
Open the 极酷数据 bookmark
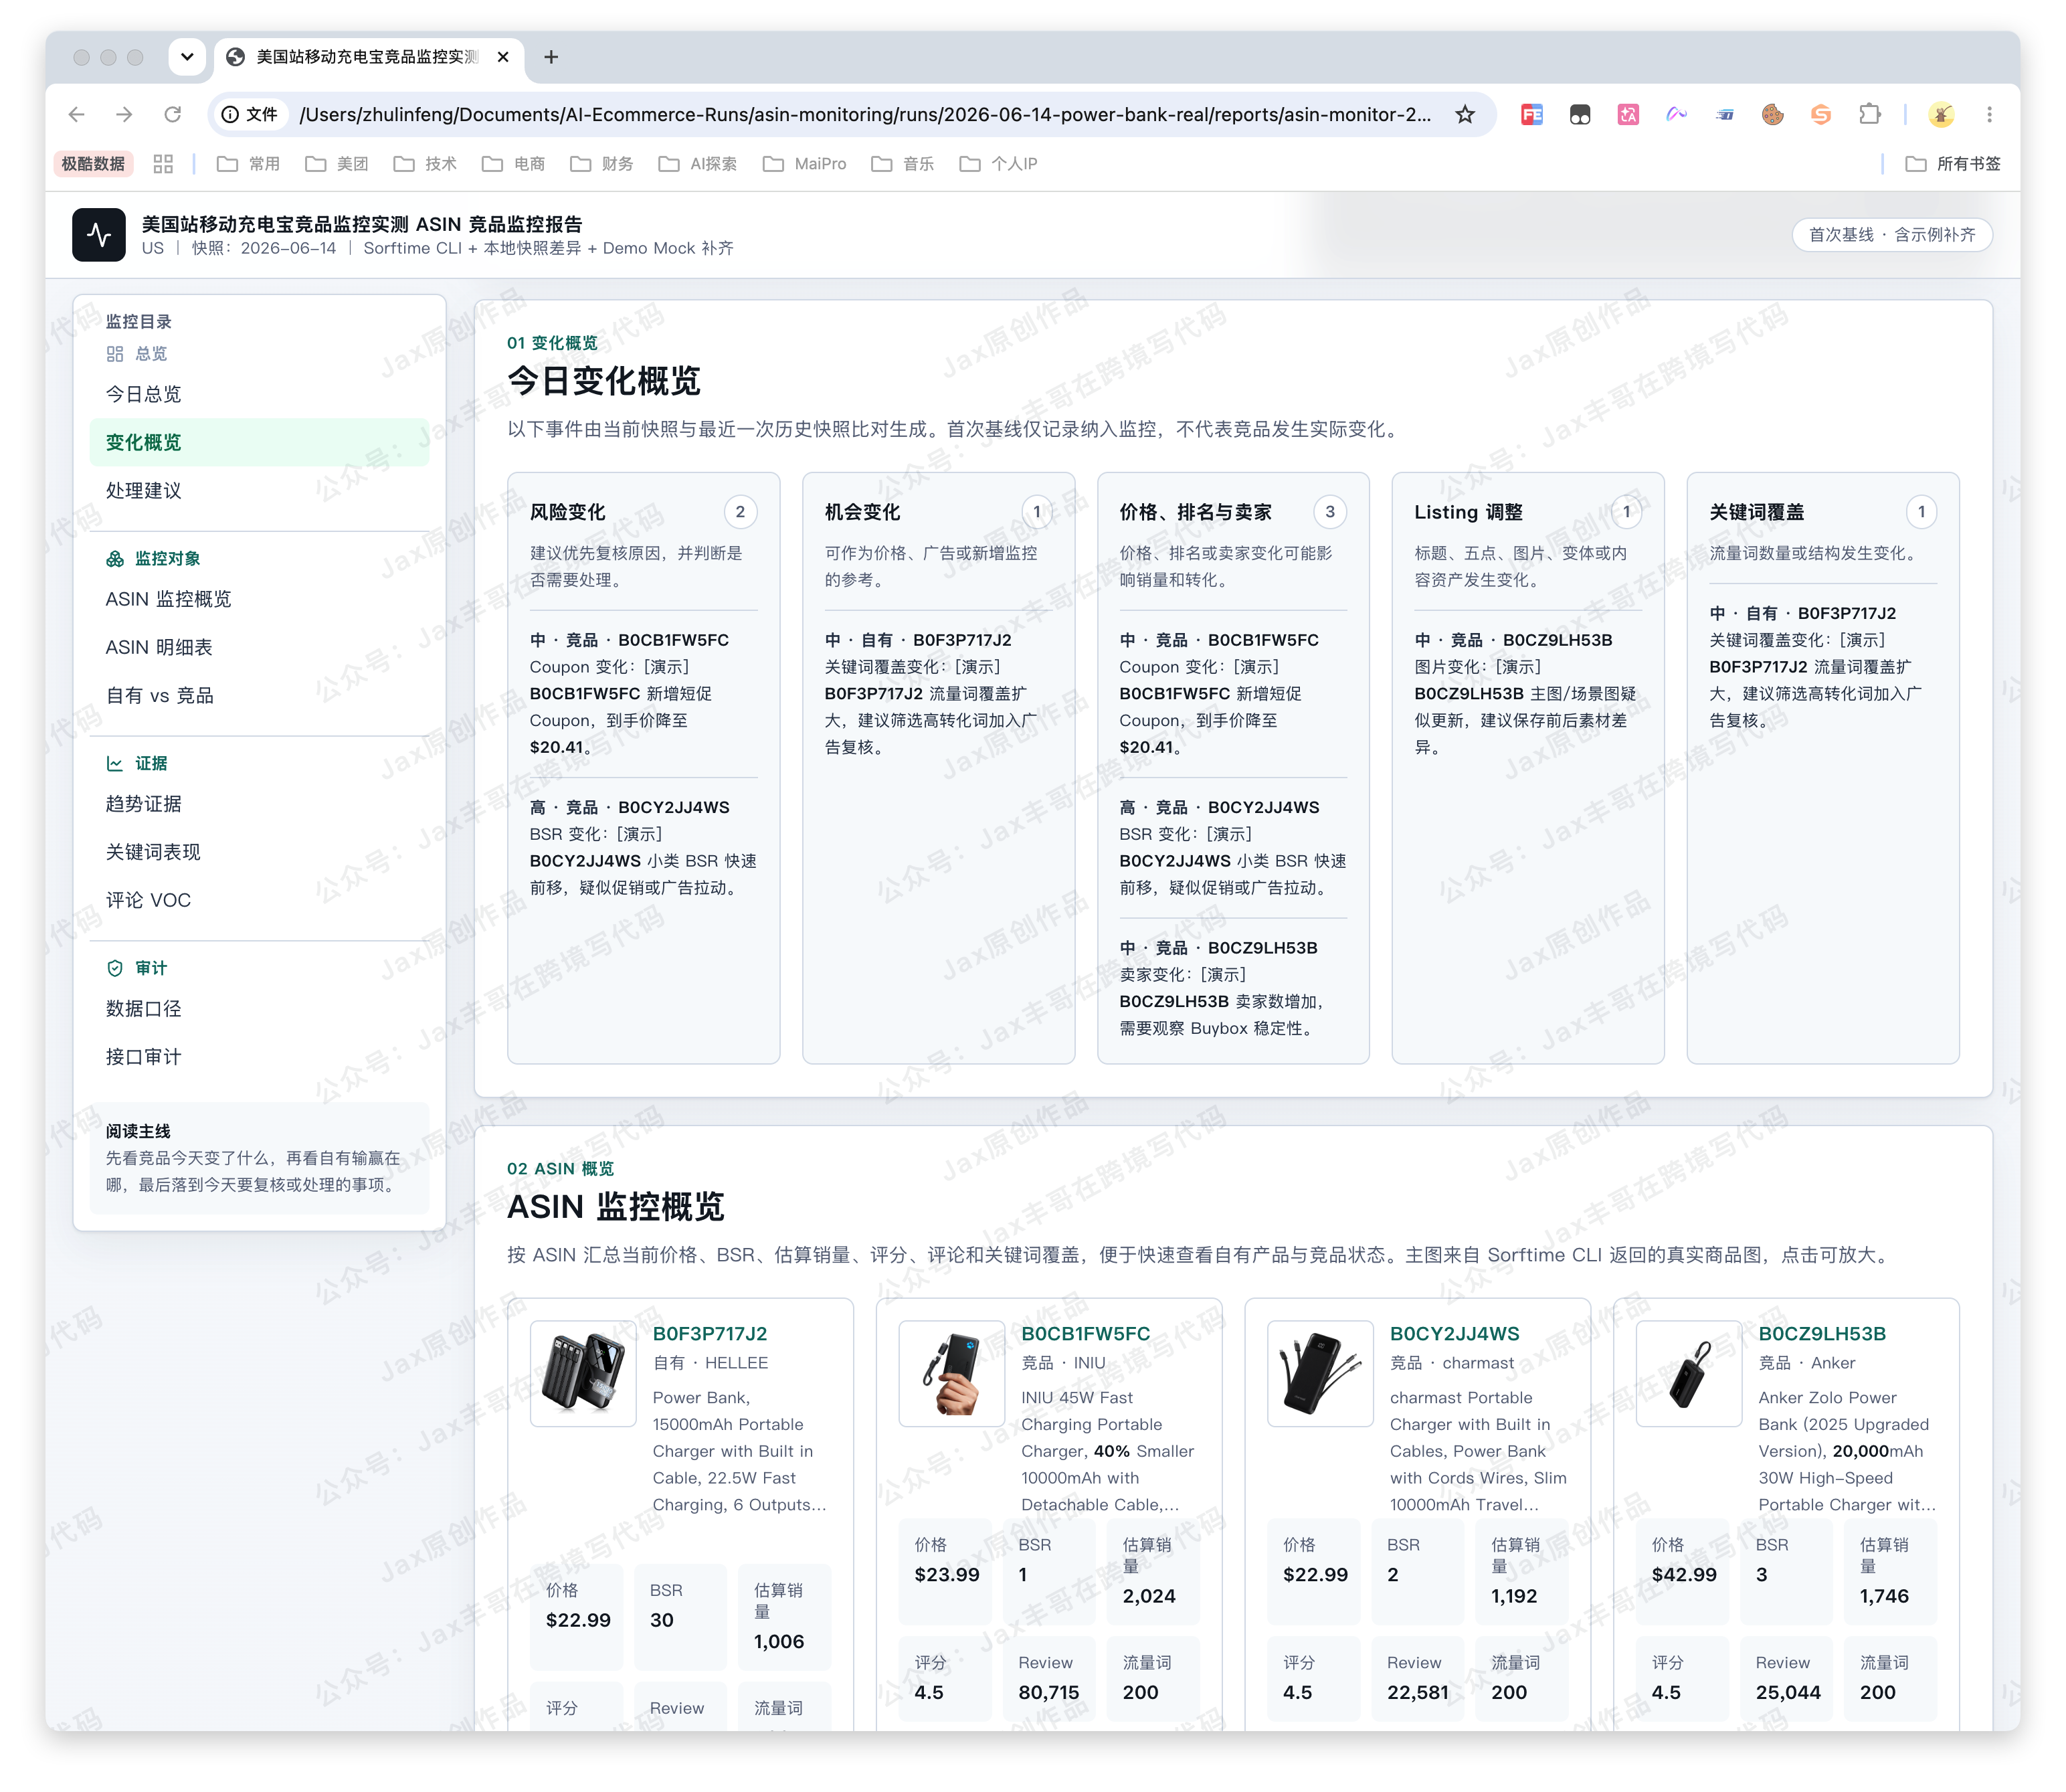coord(93,164)
